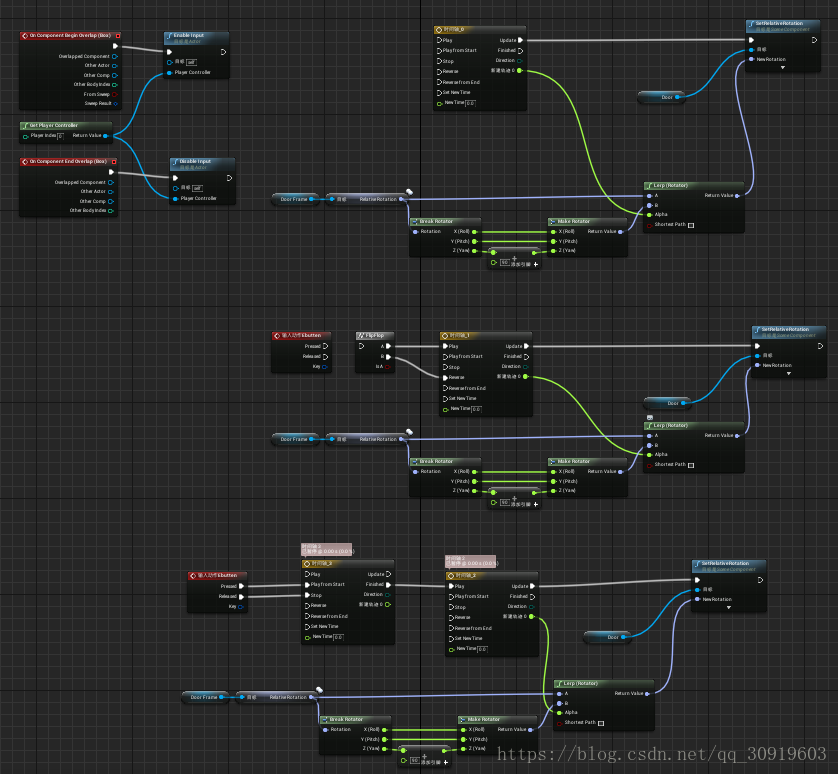Click Set New Time pin on 时间轴_0
This screenshot has width=838, height=774.
439,92
